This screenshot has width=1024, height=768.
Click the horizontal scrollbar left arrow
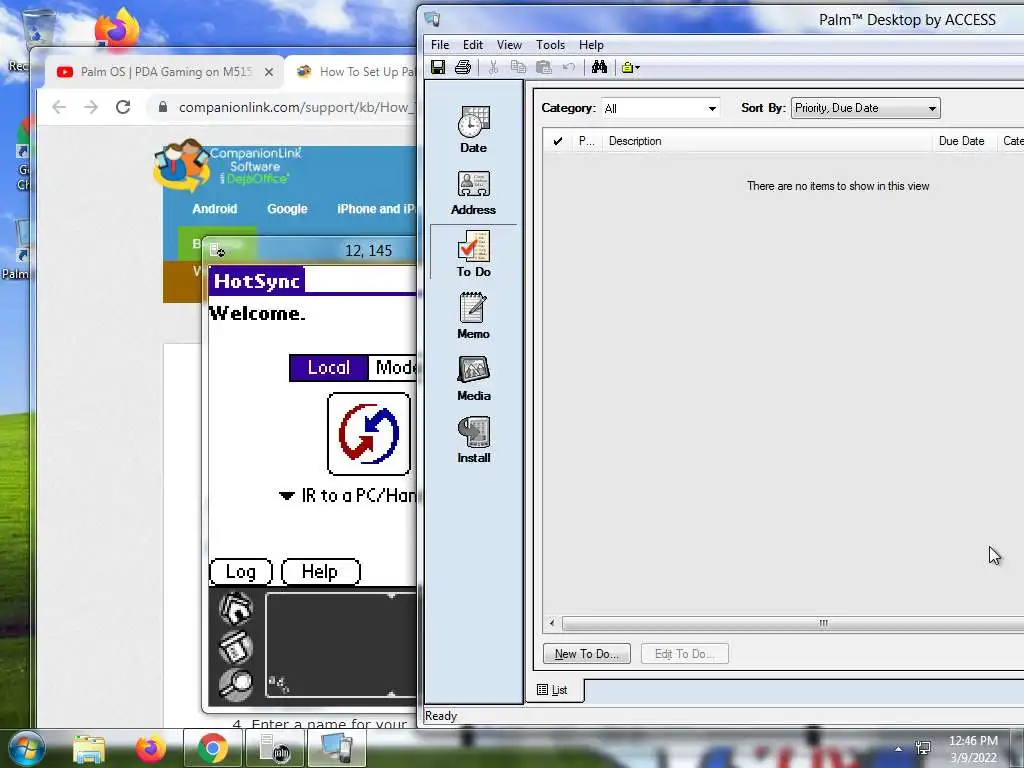552,623
